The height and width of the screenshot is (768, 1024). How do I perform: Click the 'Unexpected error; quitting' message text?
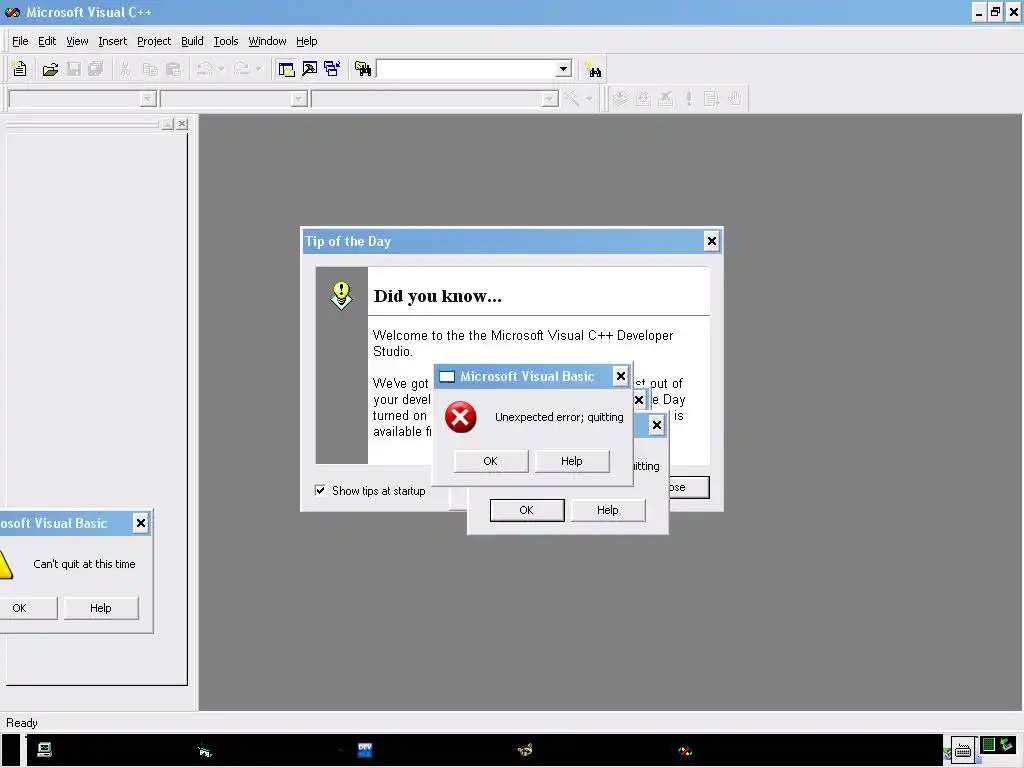pyautogui.click(x=559, y=417)
